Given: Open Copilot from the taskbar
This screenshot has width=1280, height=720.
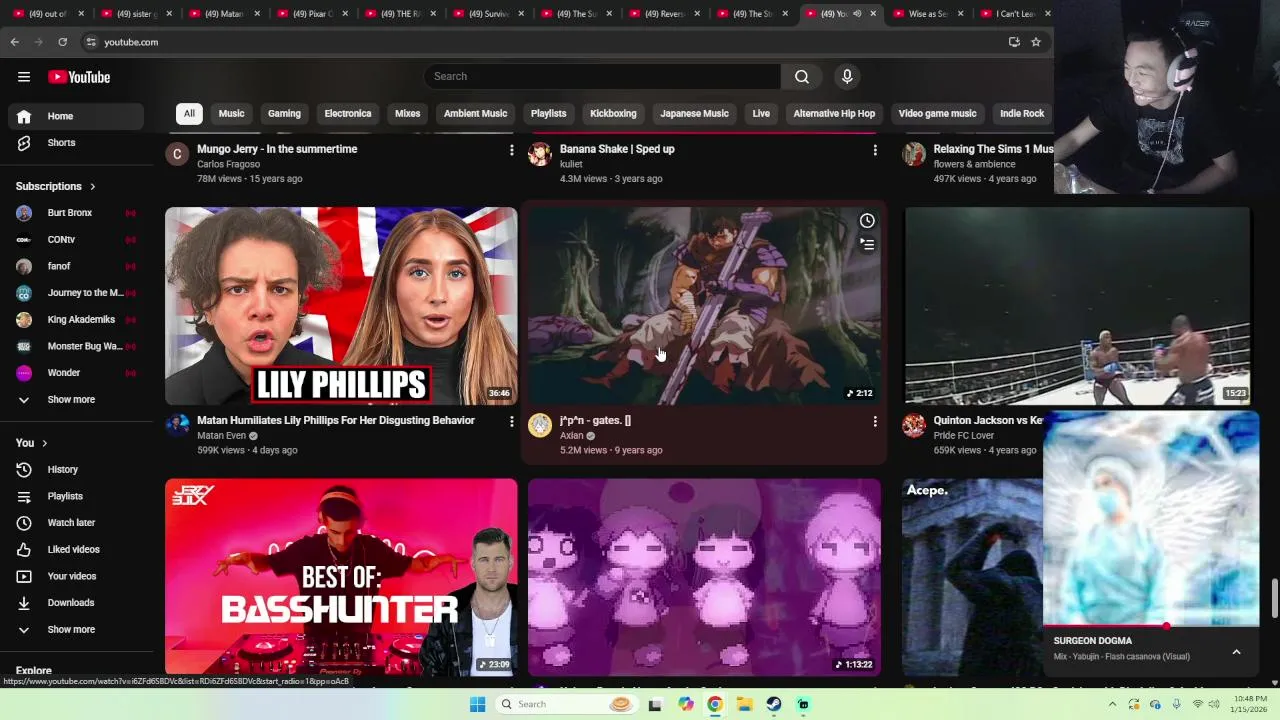Looking at the screenshot, I should coord(685,704).
